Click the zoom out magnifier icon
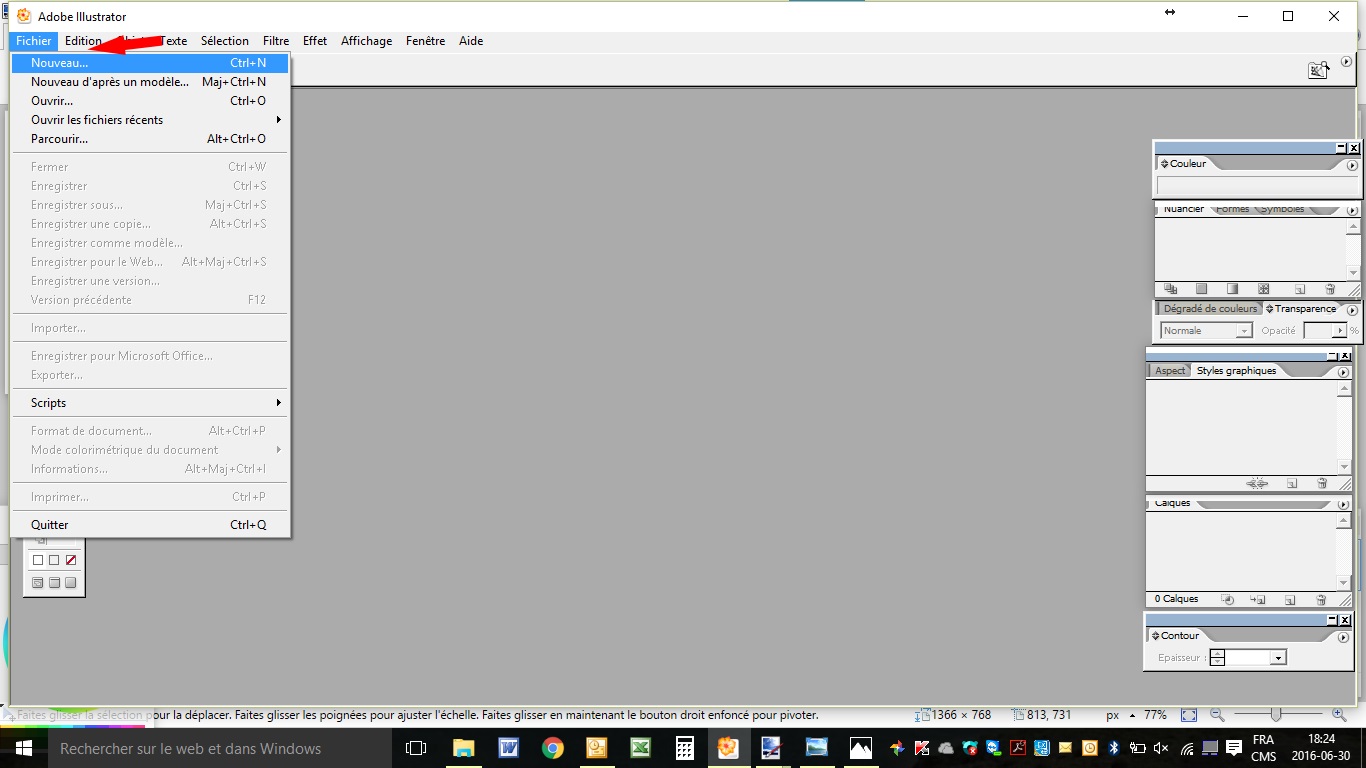 1217,715
